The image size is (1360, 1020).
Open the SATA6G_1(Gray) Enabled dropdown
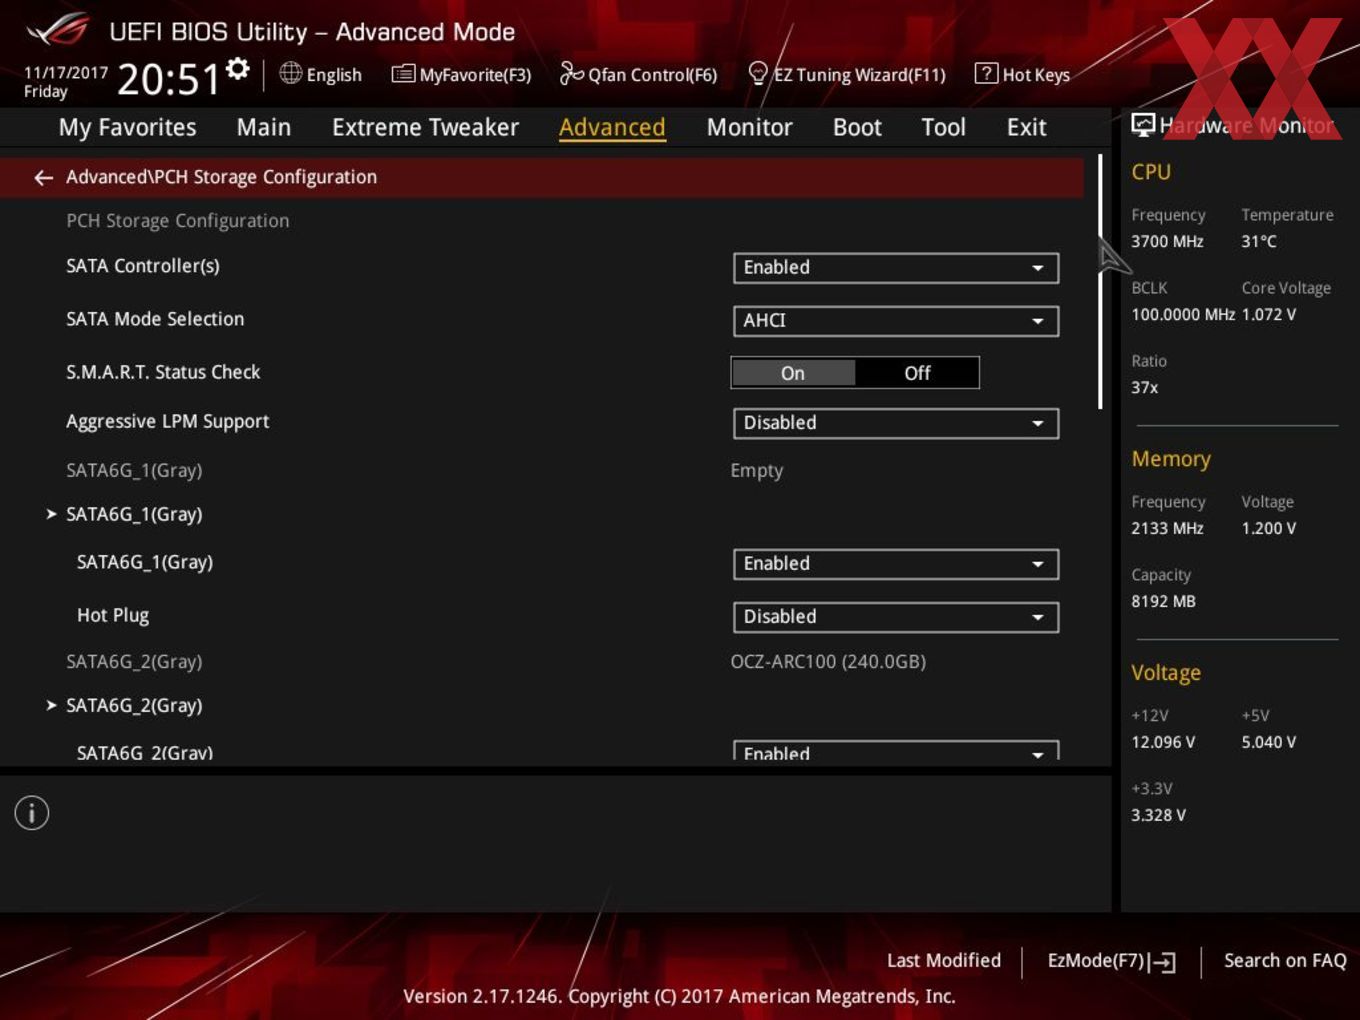point(896,564)
